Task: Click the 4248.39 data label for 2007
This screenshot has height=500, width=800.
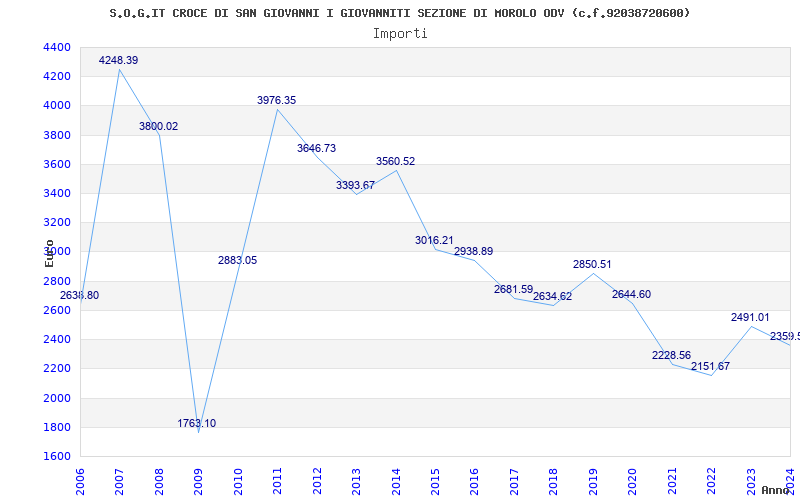Action: point(118,60)
